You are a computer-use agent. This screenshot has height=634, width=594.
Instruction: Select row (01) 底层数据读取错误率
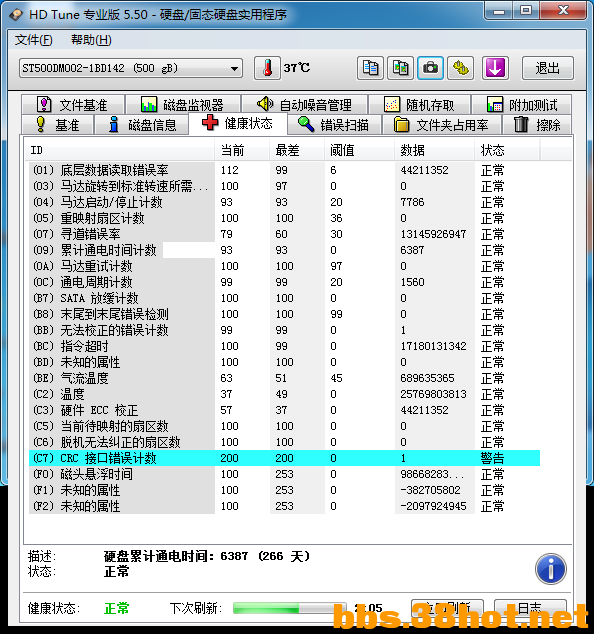pyautogui.click(x=284, y=170)
